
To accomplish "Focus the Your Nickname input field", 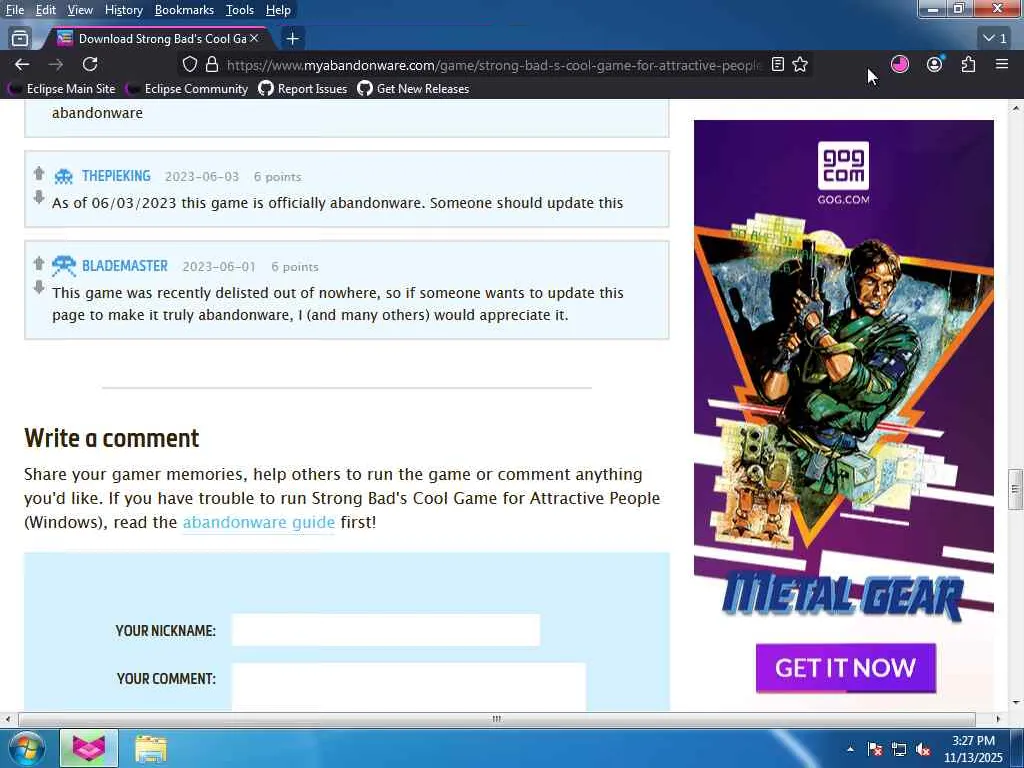I will pyautogui.click(x=386, y=630).
